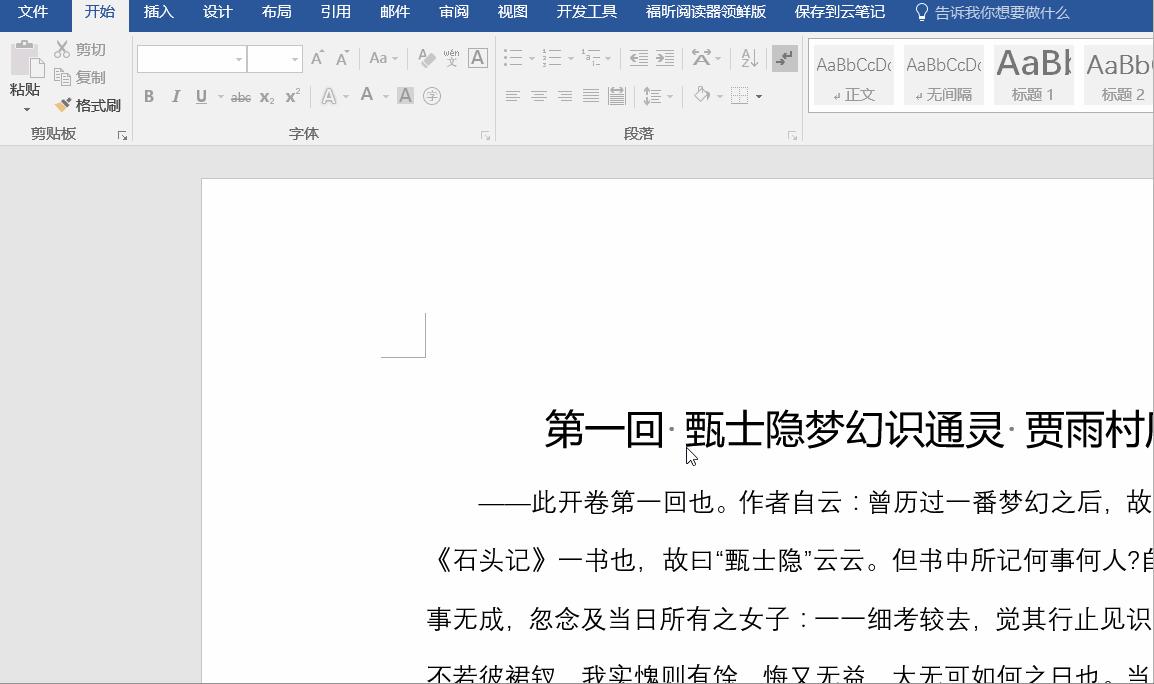Screen dimensions: 1154x684
Task: Open the shading fill color control
Action: tap(701, 96)
